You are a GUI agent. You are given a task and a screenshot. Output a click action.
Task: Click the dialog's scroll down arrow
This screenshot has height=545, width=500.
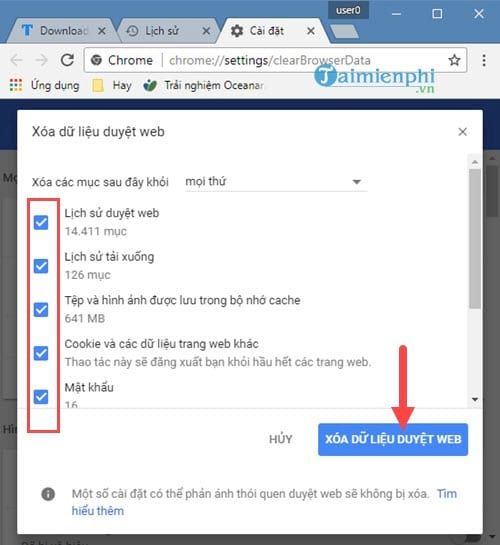(x=475, y=399)
